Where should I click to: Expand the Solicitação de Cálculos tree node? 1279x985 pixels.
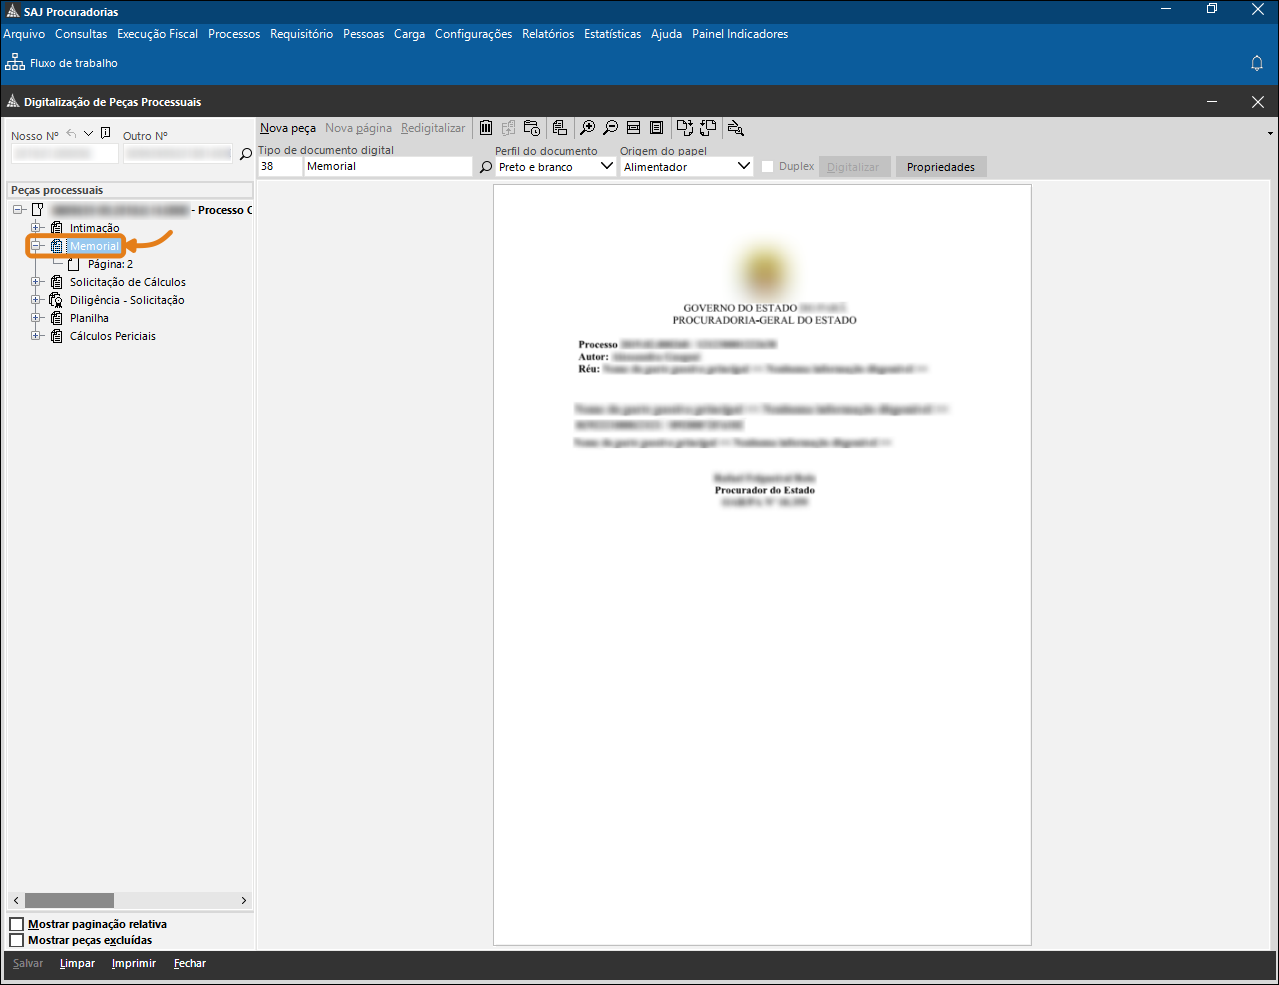(36, 282)
